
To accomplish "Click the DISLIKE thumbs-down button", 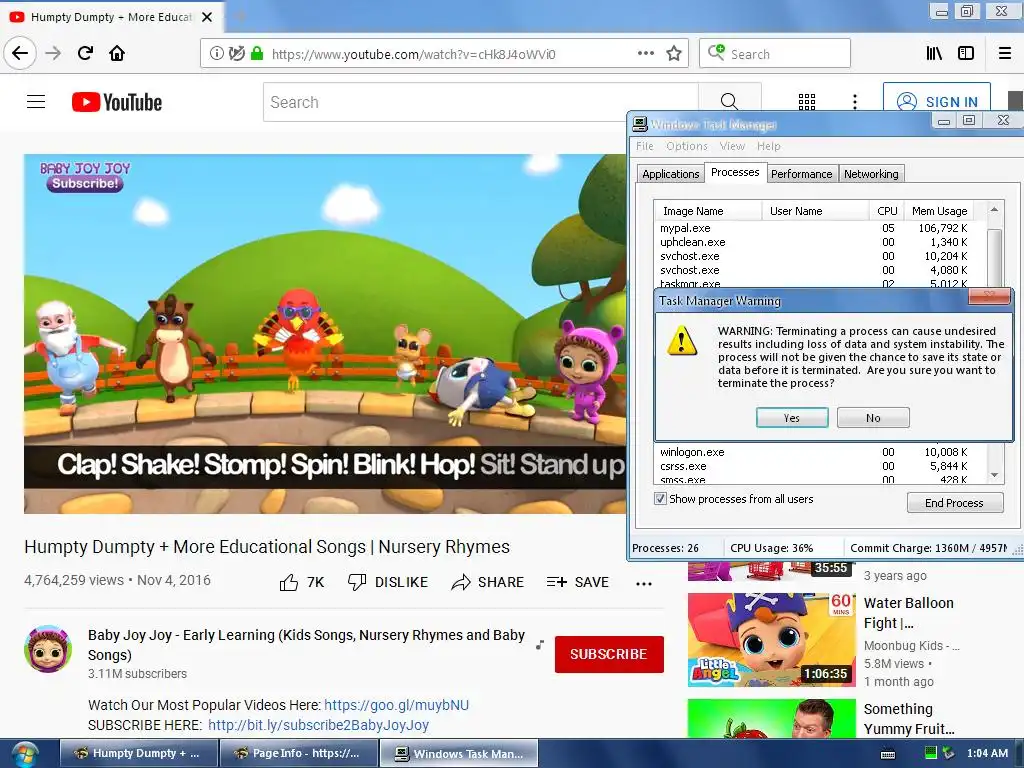I will [388, 582].
